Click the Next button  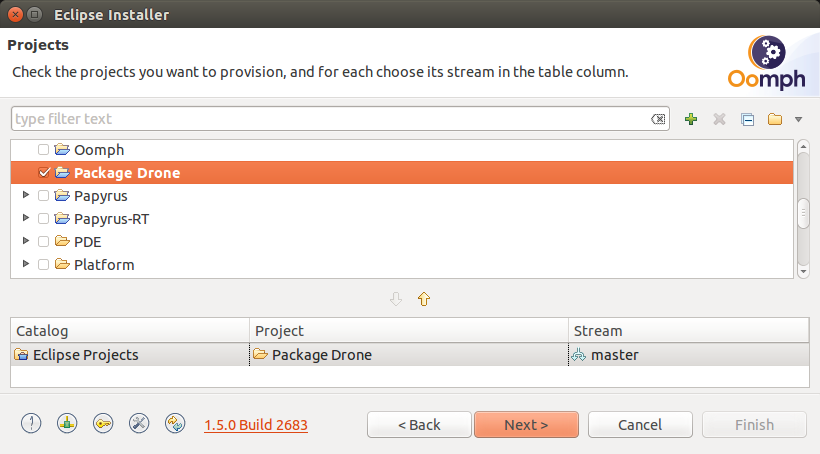[526, 424]
